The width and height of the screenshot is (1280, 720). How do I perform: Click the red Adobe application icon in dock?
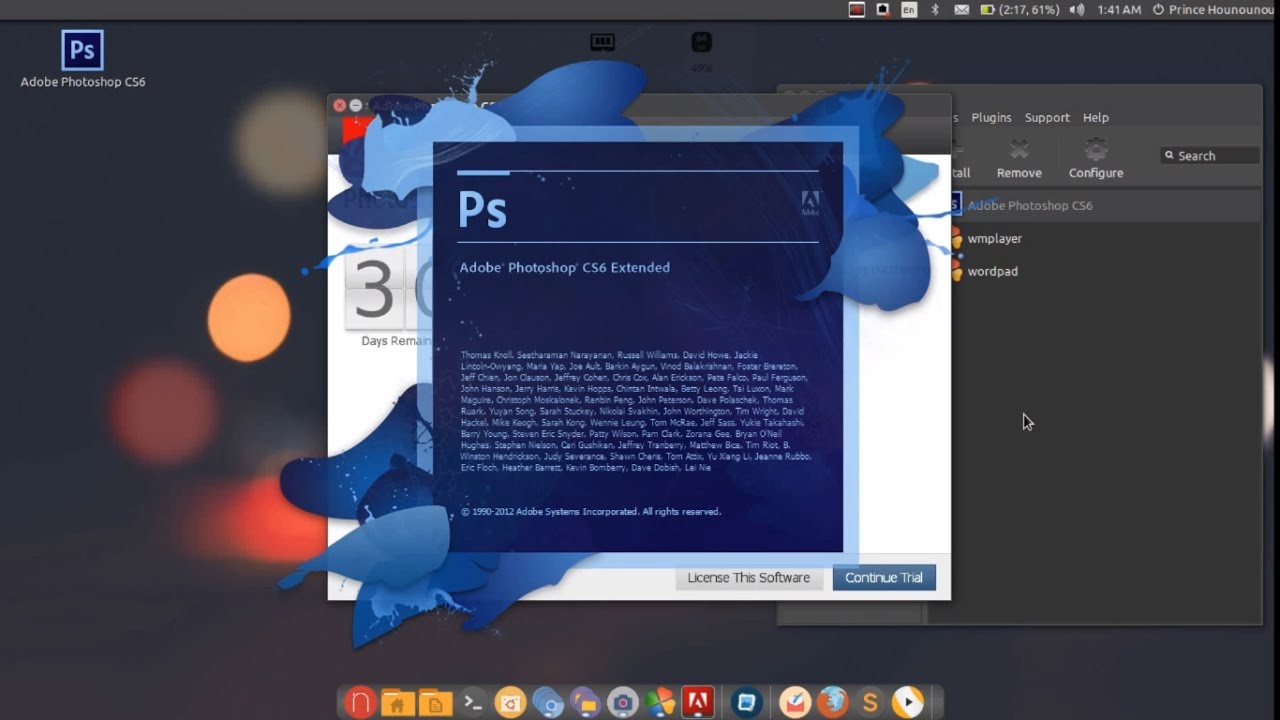698,703
